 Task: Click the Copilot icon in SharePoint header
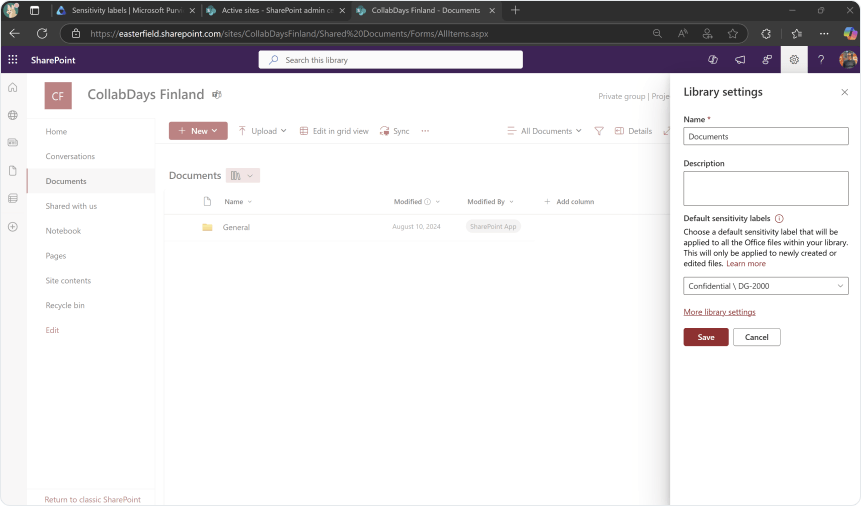[713, 59]
